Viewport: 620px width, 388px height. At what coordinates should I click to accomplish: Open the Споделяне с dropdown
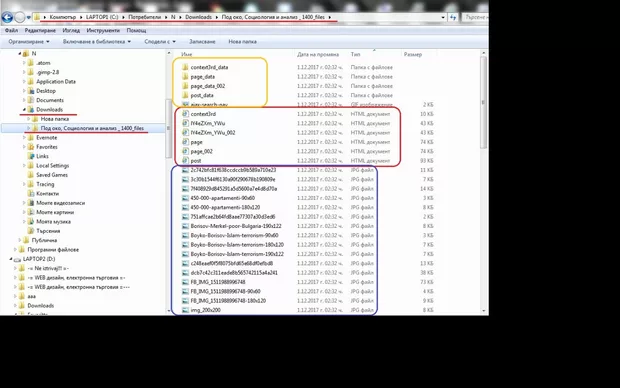[160, 42]
